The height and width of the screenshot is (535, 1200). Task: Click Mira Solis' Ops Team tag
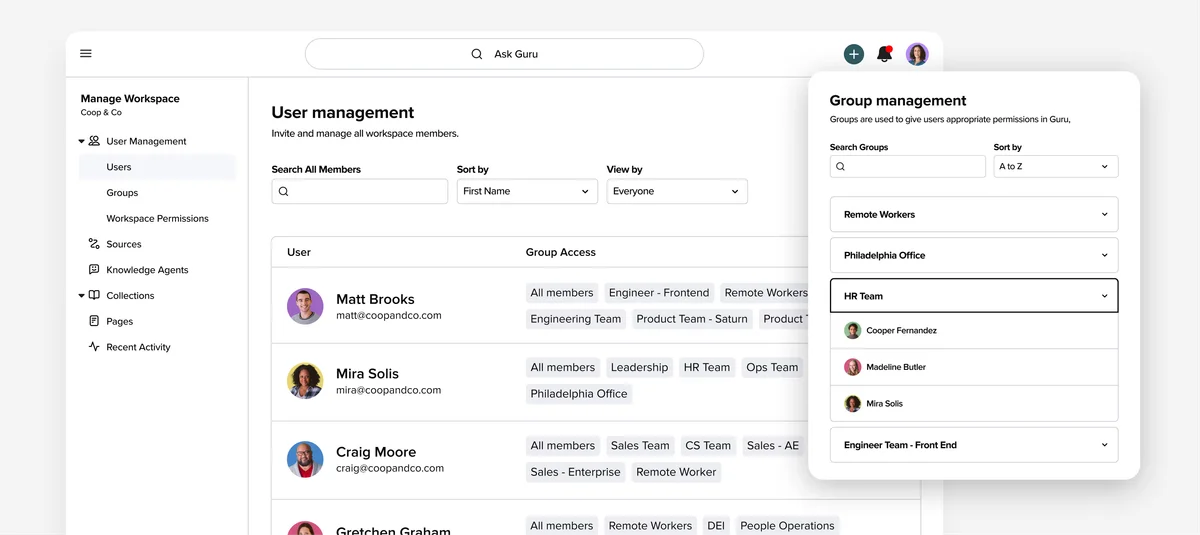click(x=772, y=368)
